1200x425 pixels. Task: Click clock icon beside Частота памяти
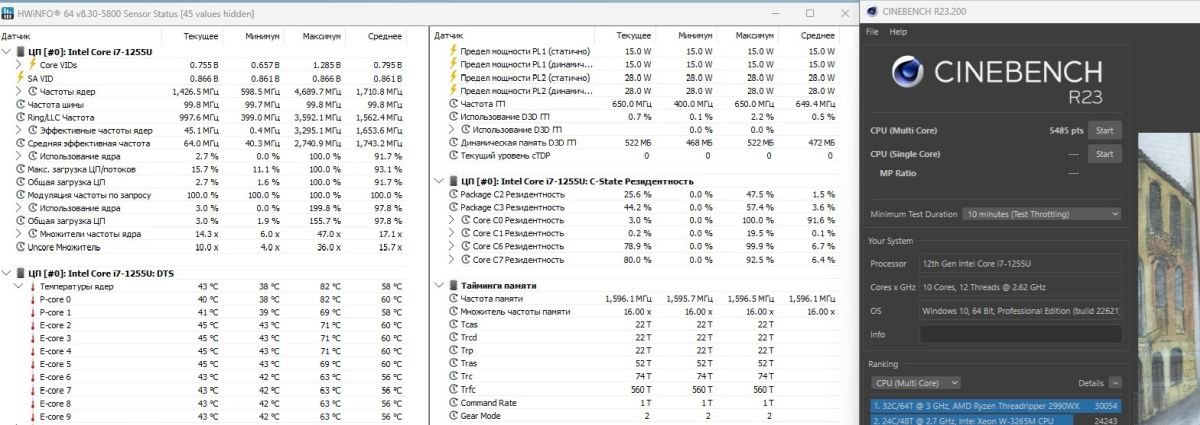[454, 298]
